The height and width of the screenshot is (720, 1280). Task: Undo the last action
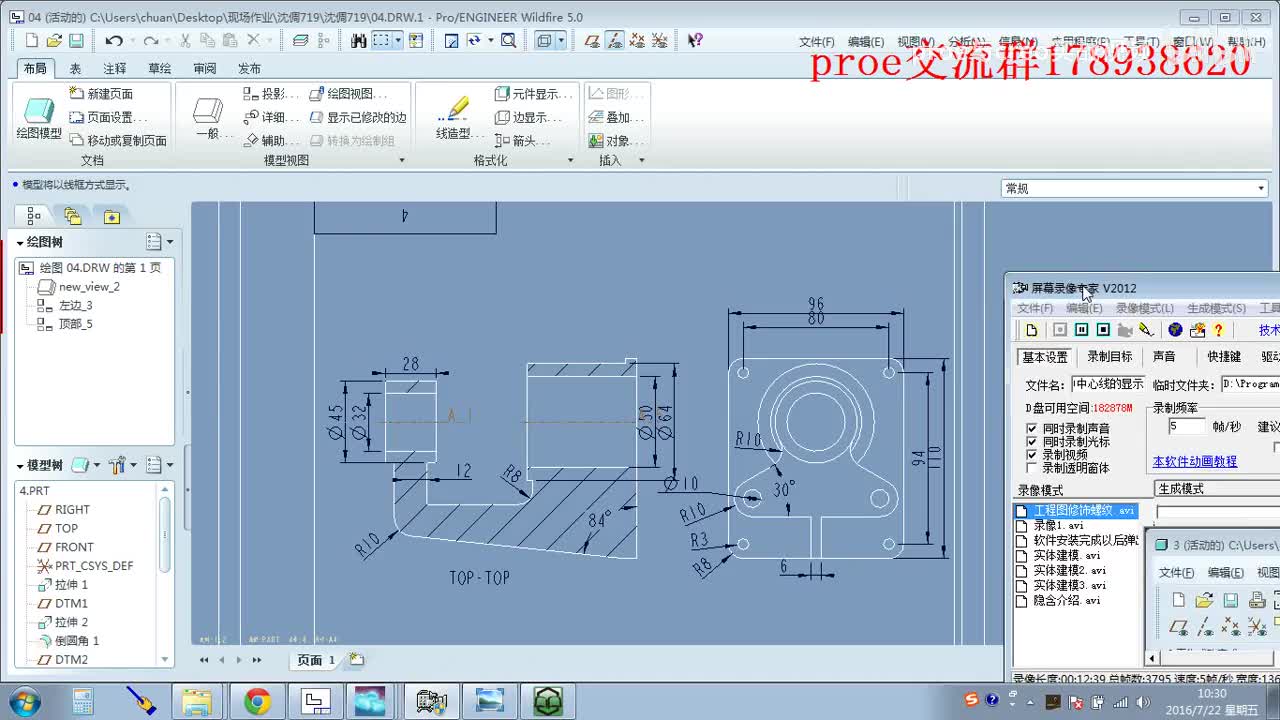(x=114, y=40)
